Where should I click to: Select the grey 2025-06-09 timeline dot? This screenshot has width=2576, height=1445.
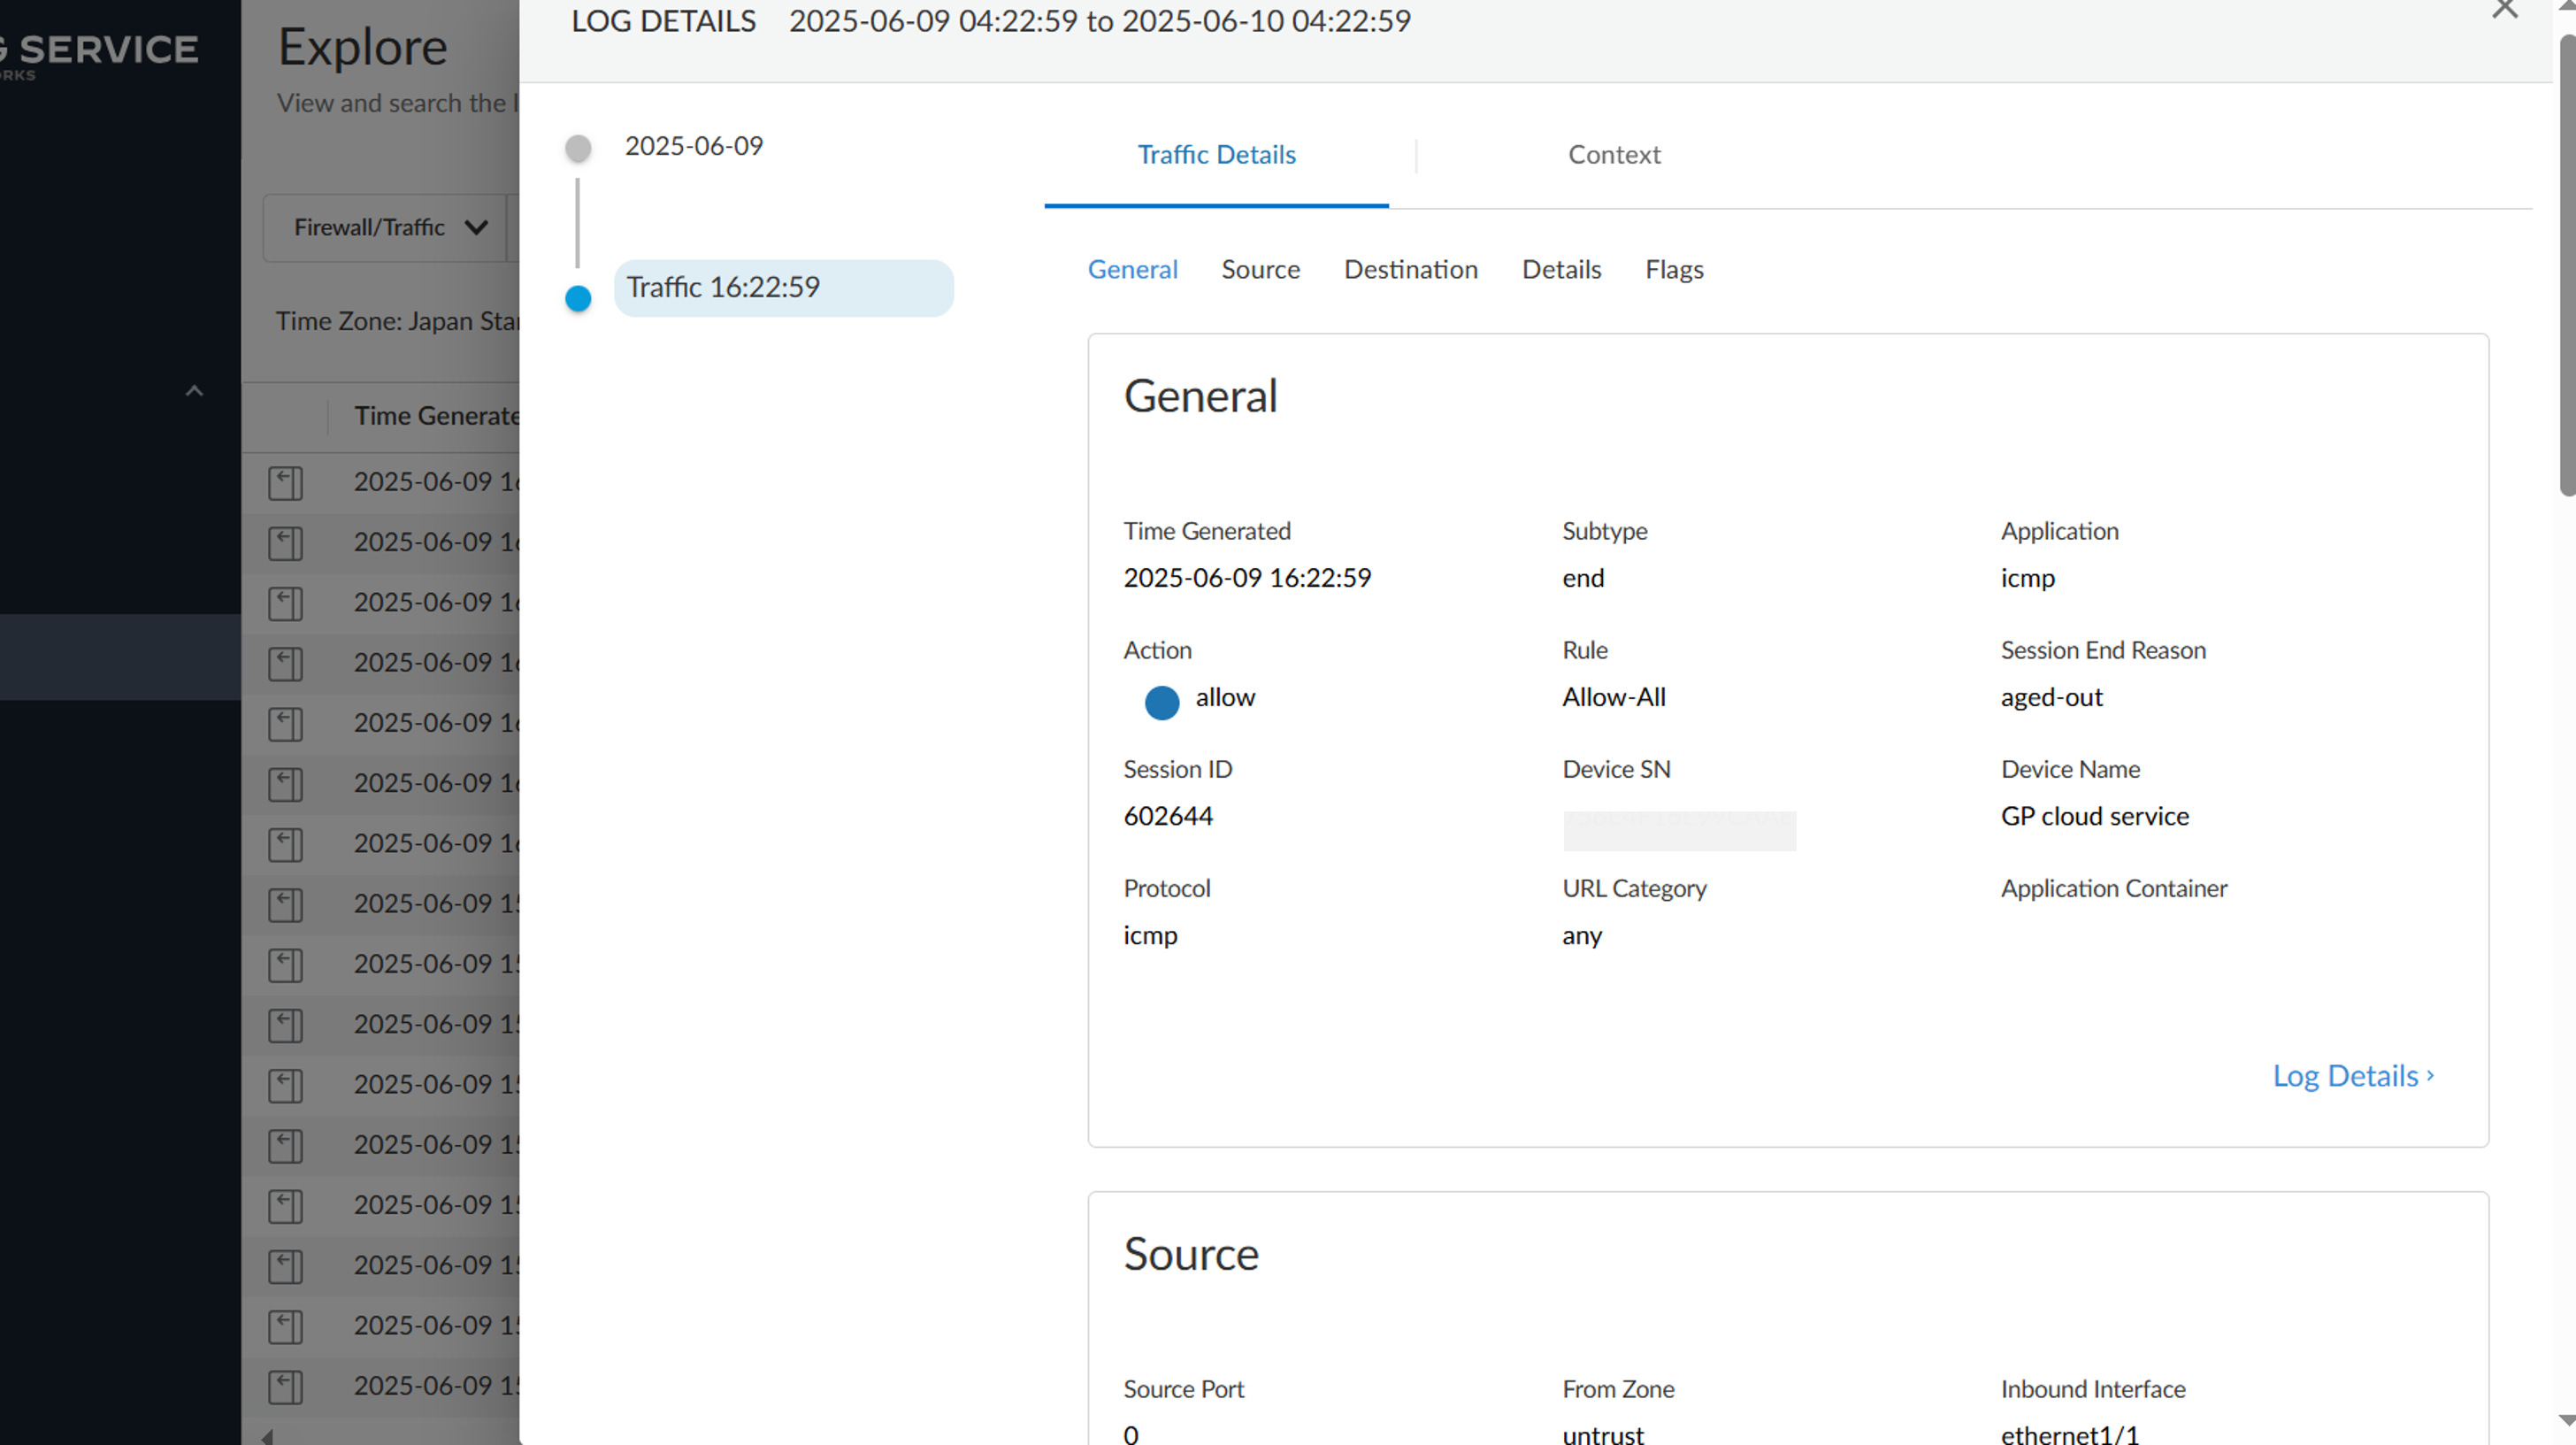tap(578, 148)
